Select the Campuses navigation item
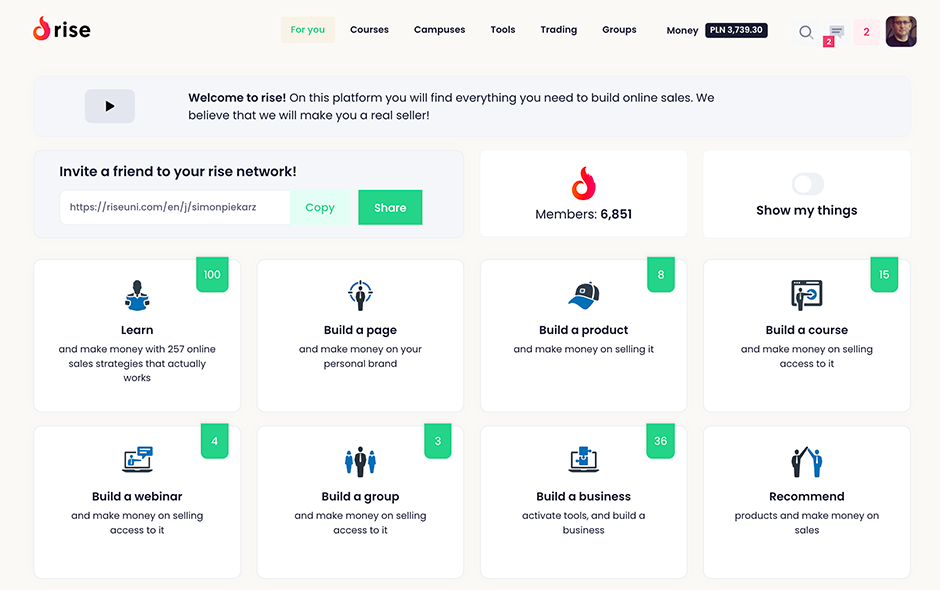 point(439,30)
